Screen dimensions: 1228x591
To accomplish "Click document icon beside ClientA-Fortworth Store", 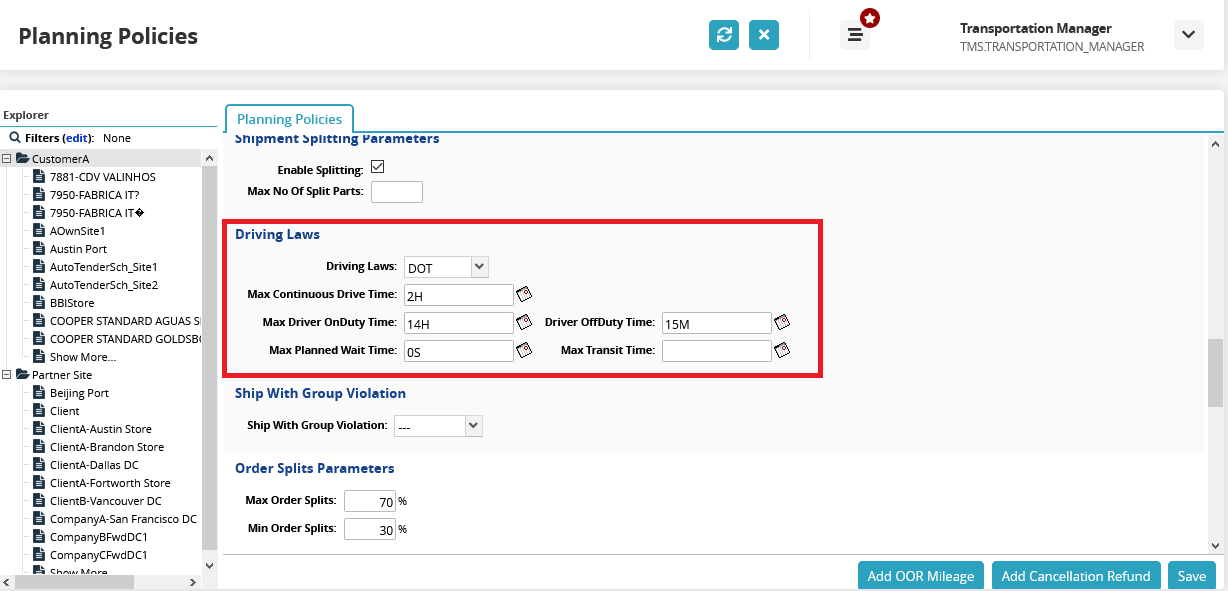I will pos(40,483).
